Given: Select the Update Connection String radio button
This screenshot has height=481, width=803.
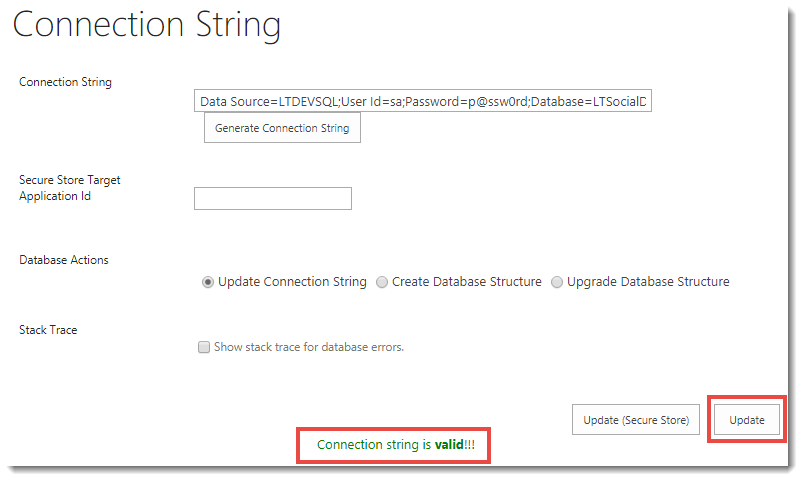Looking at the screenshot, I should [208, 282].
